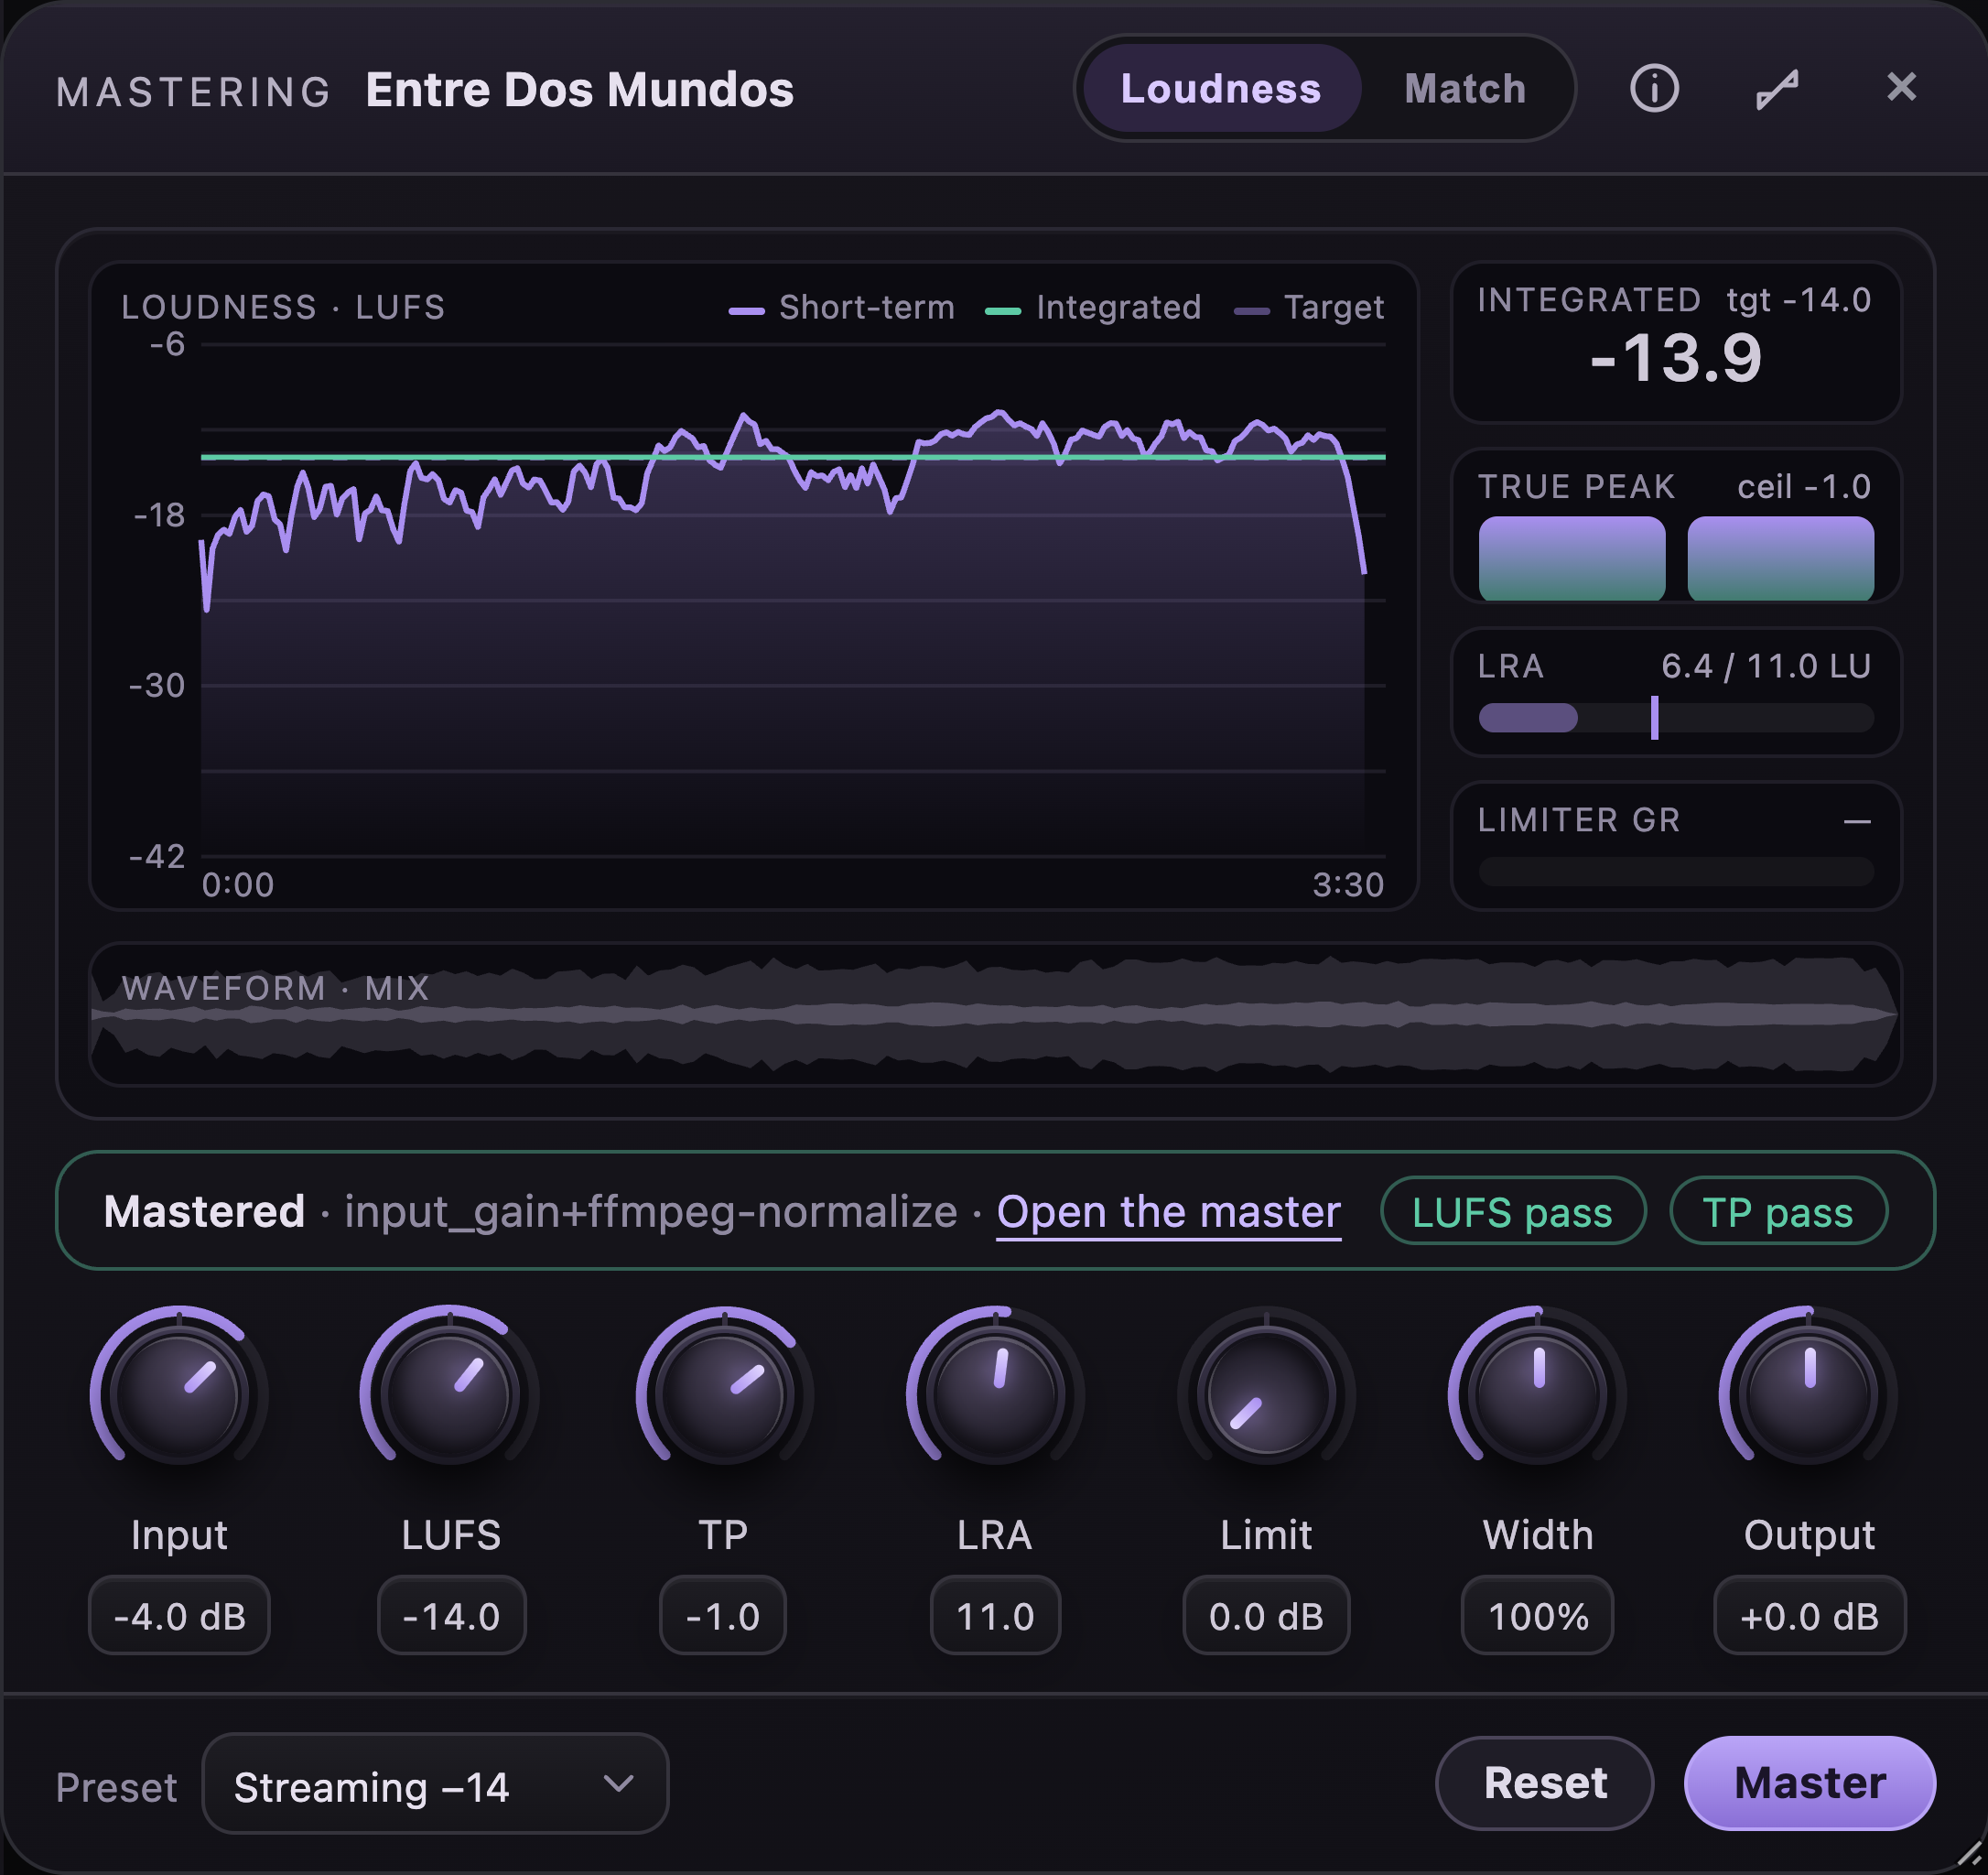
Task: Click the left True Peak meter
Action: [x=1571, y=558]
